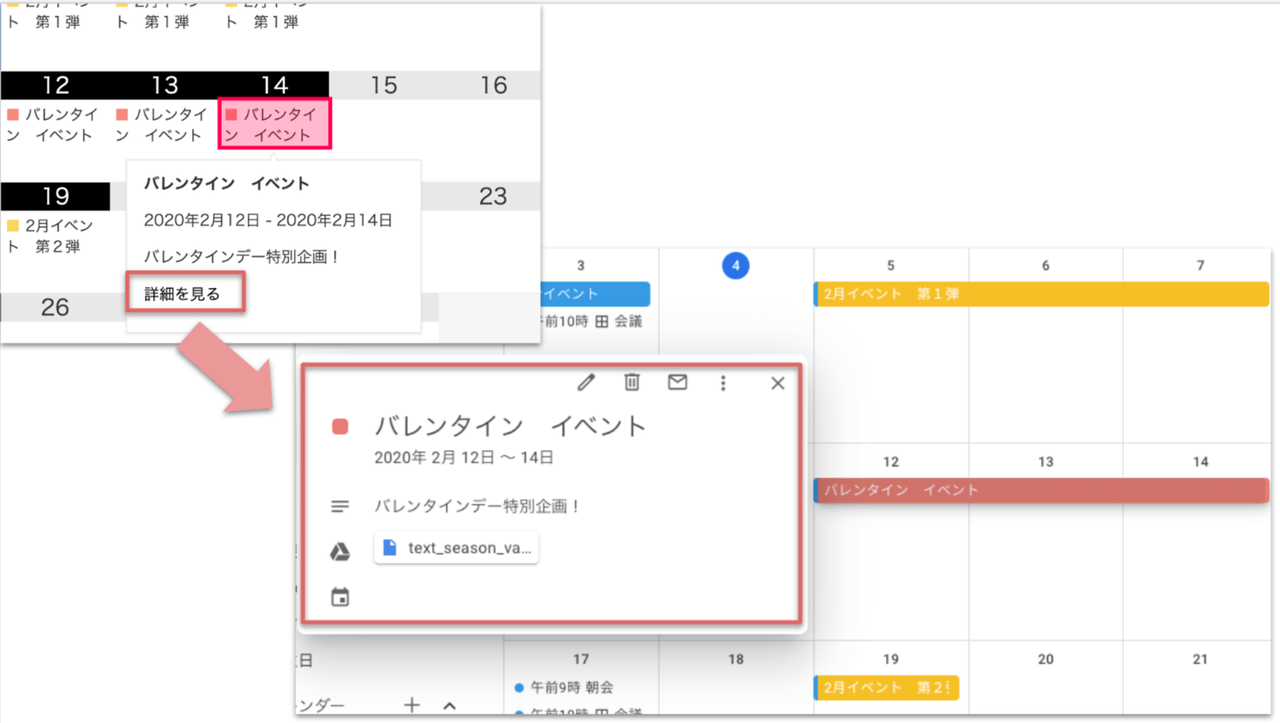Click day 23 header in mini calendar
The image size is (1280, 723).
(493, 196)
